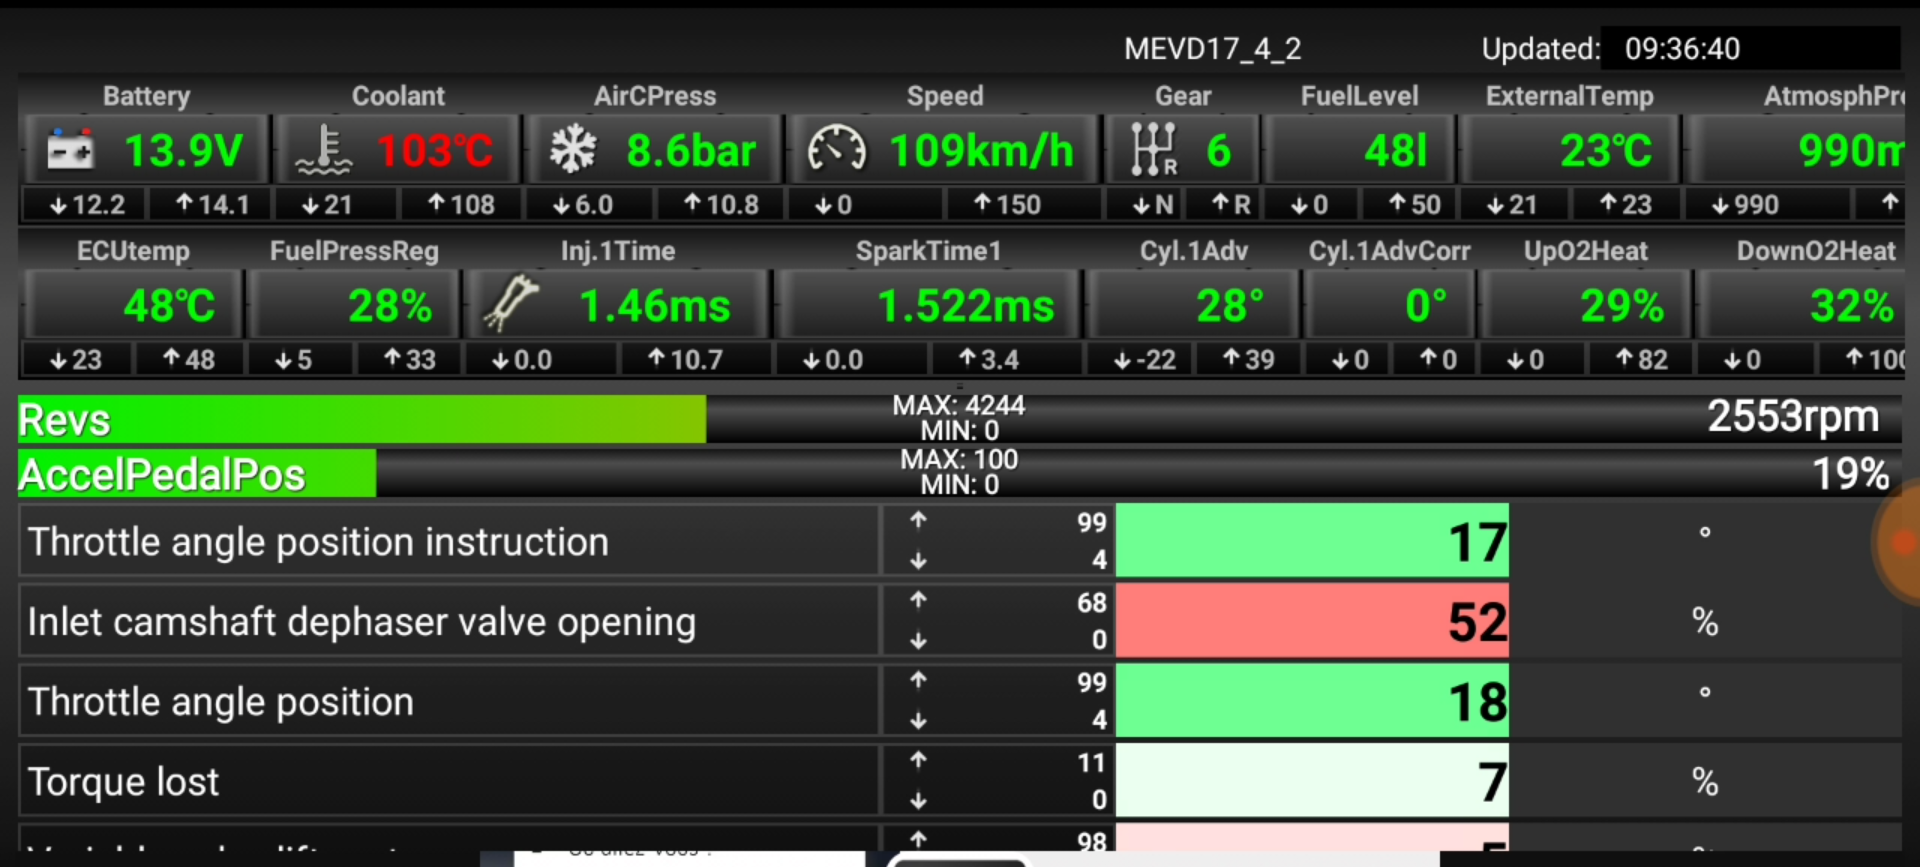The height and width of the screenshot is (867, 1920).
Task: Tap the gear shifter icon
Action: pos(1153,150)
